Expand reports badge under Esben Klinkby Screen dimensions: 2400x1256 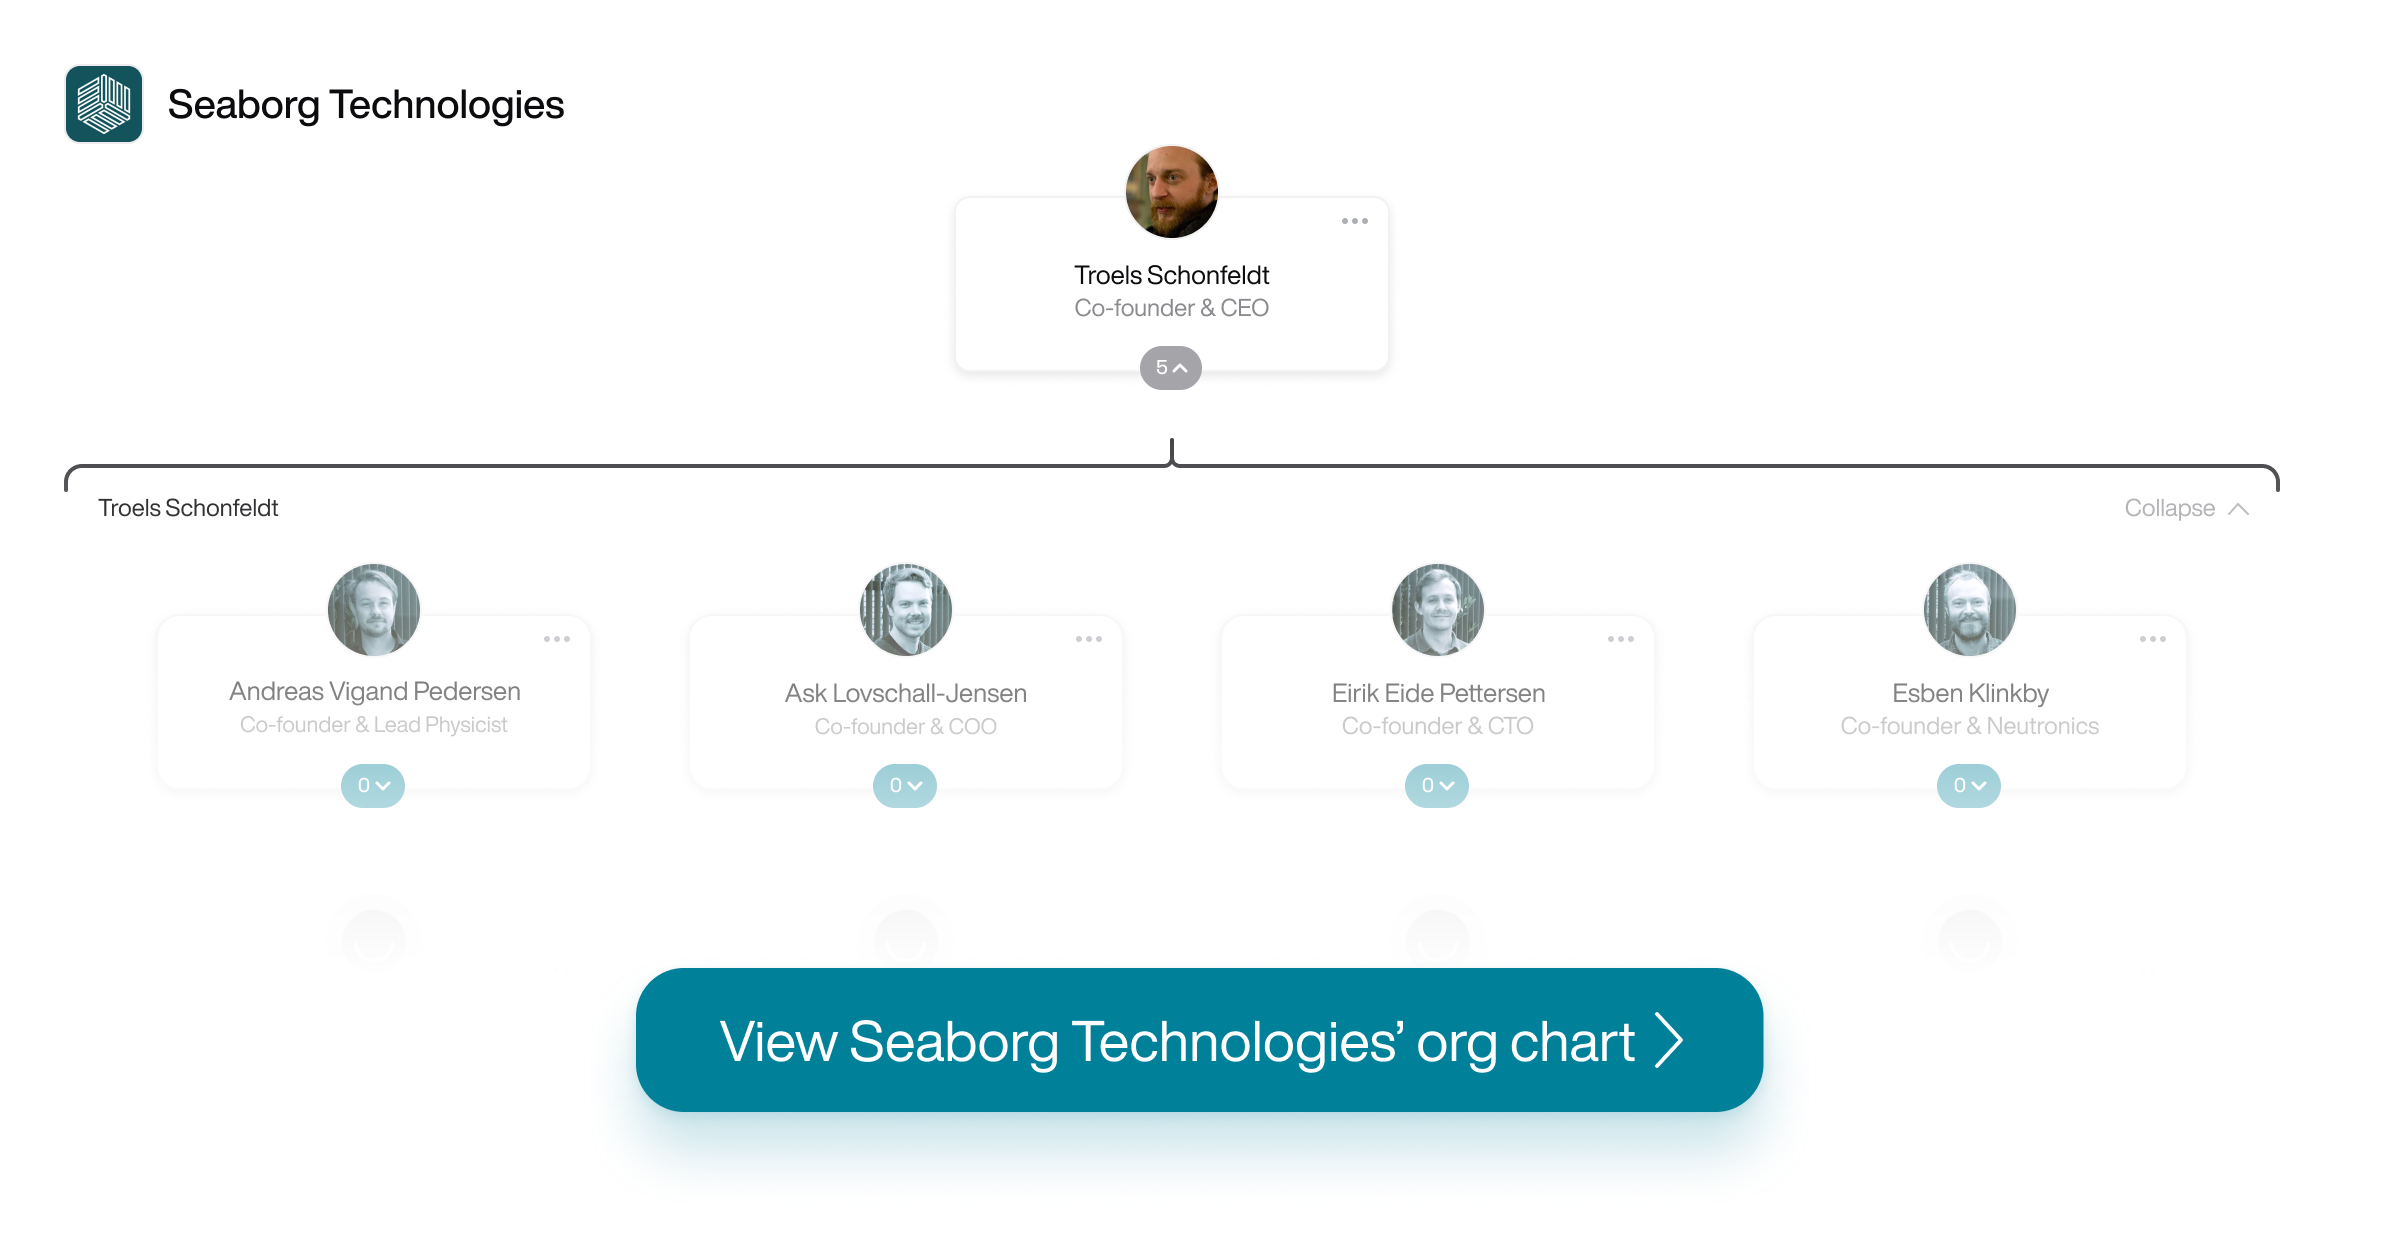1969,786
